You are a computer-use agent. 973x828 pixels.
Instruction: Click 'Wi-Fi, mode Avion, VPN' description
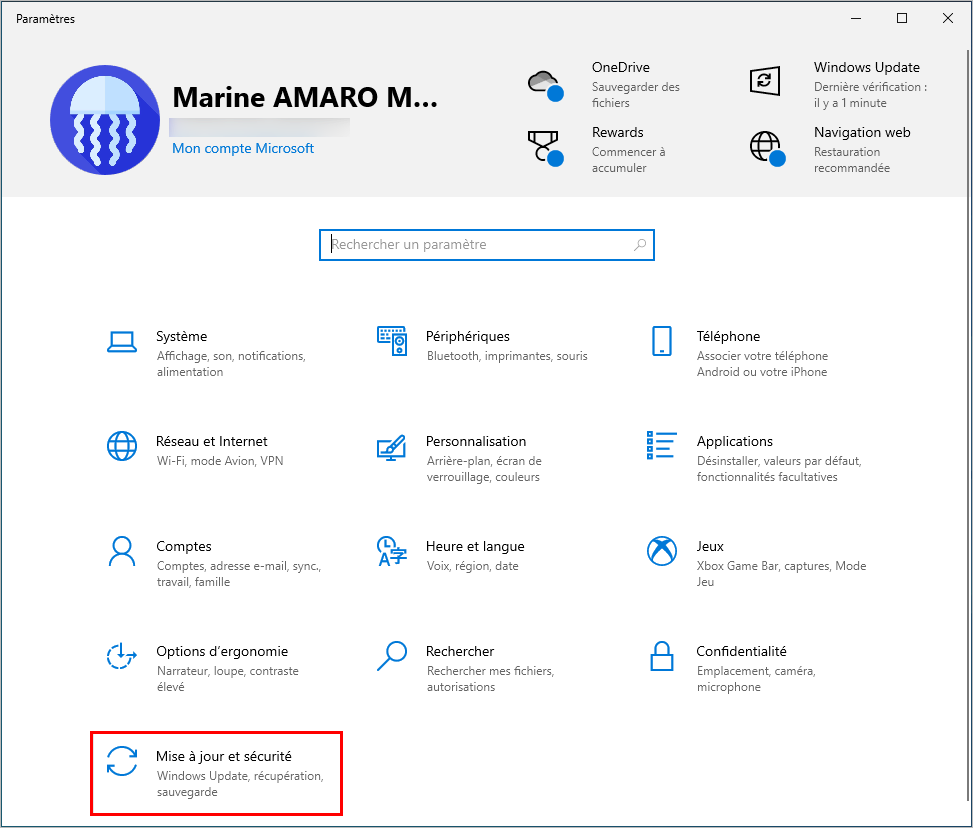pos(220,461)
